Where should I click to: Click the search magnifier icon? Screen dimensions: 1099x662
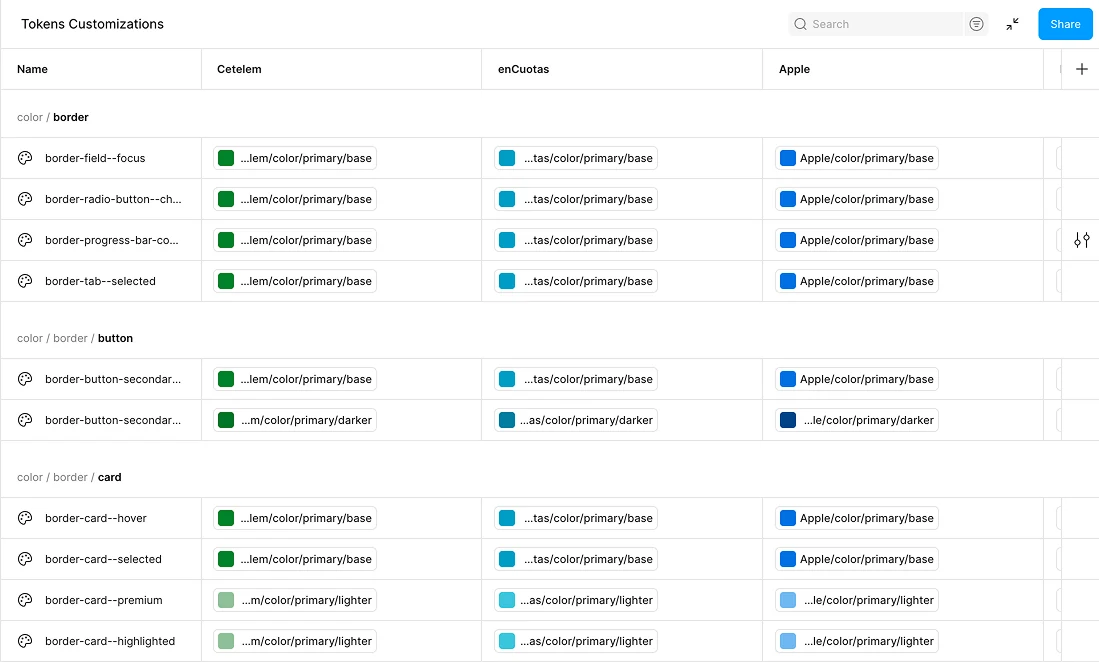tap(800, 24)
